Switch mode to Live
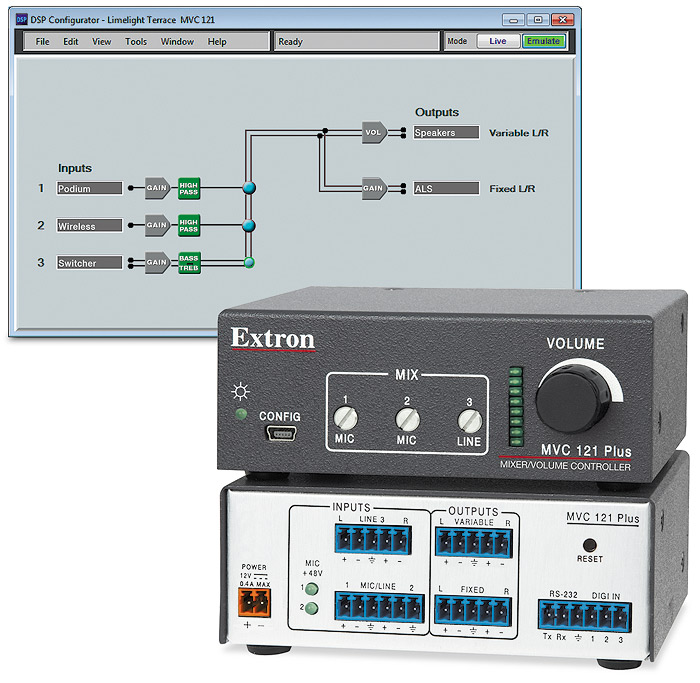The width and height of the screenshot is (700, 683). coord(498,42)
